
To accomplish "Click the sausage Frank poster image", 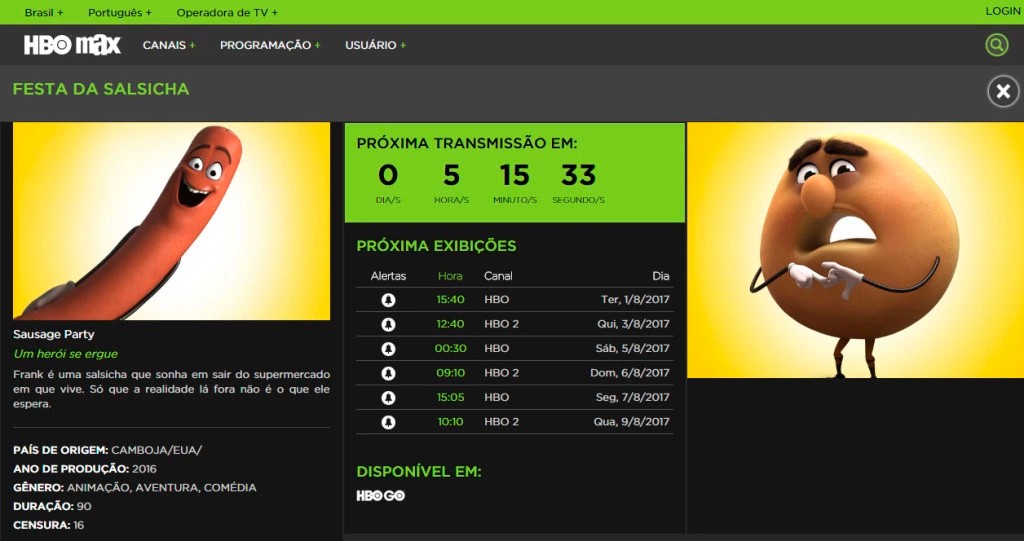I will pyautogui.click(x=171, y=221).
